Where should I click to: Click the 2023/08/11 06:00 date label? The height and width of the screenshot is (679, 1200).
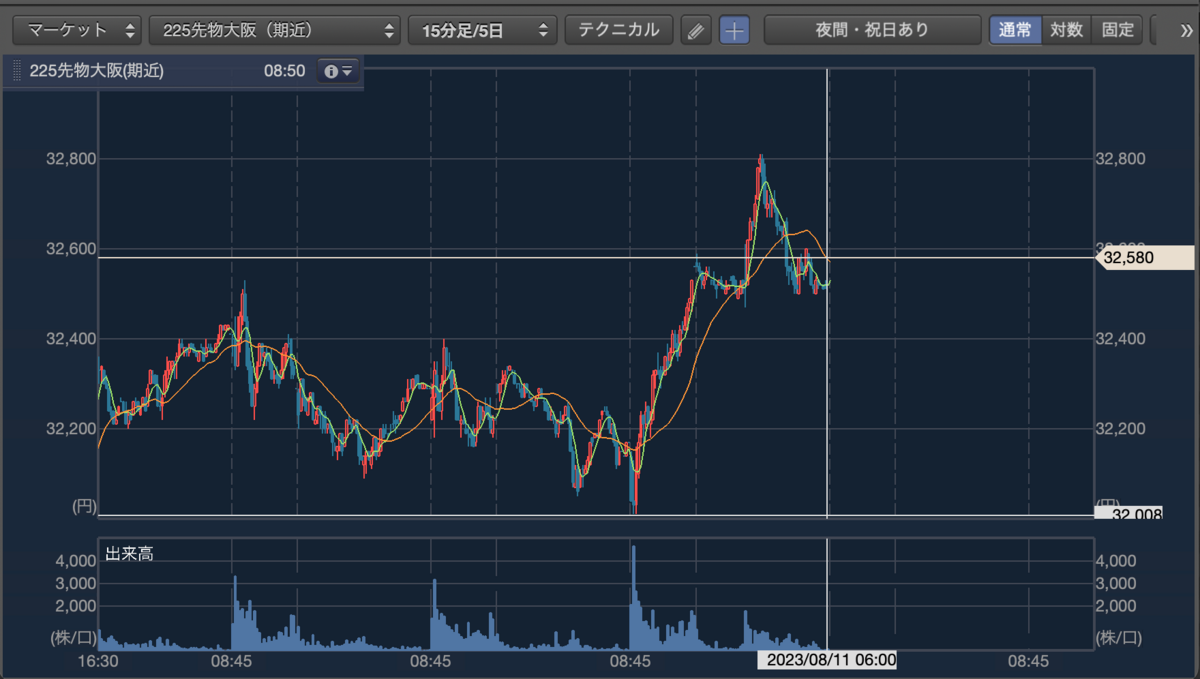(x=825, y=660)
